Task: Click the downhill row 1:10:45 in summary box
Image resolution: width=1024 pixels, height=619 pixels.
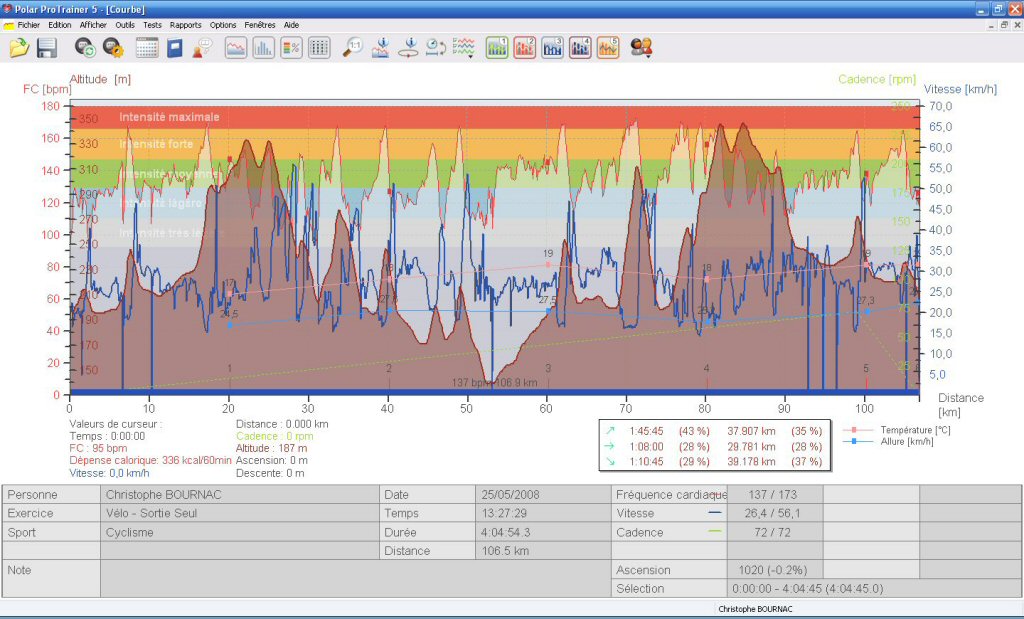Action: point(714,462)
